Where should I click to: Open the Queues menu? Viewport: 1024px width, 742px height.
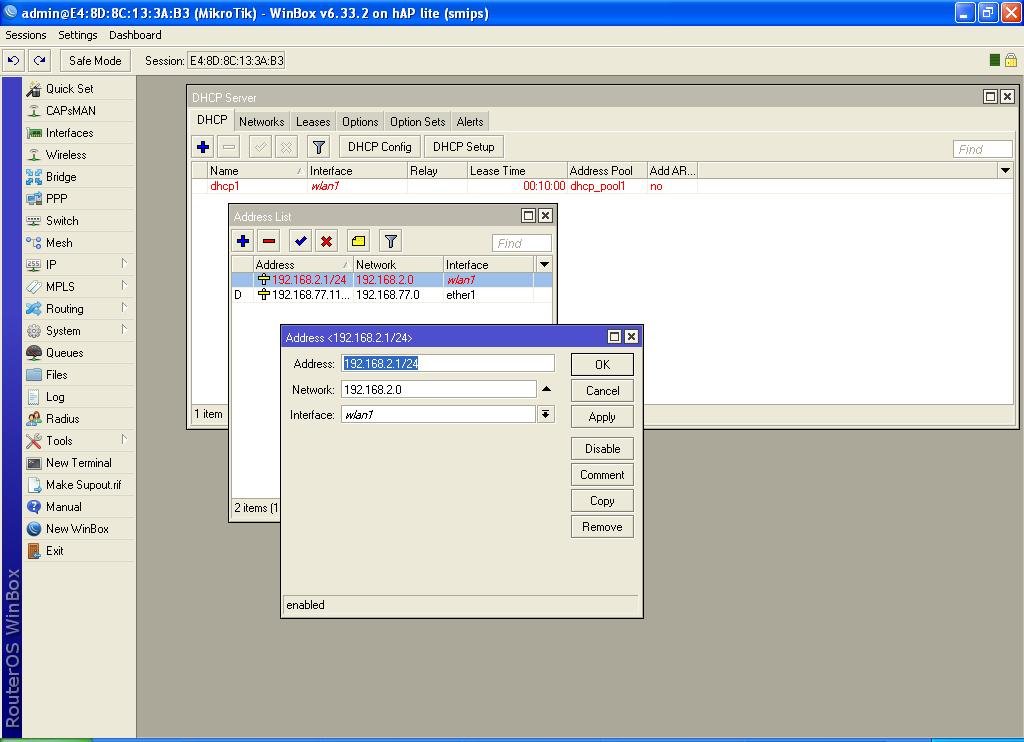[x=64, y=353]
